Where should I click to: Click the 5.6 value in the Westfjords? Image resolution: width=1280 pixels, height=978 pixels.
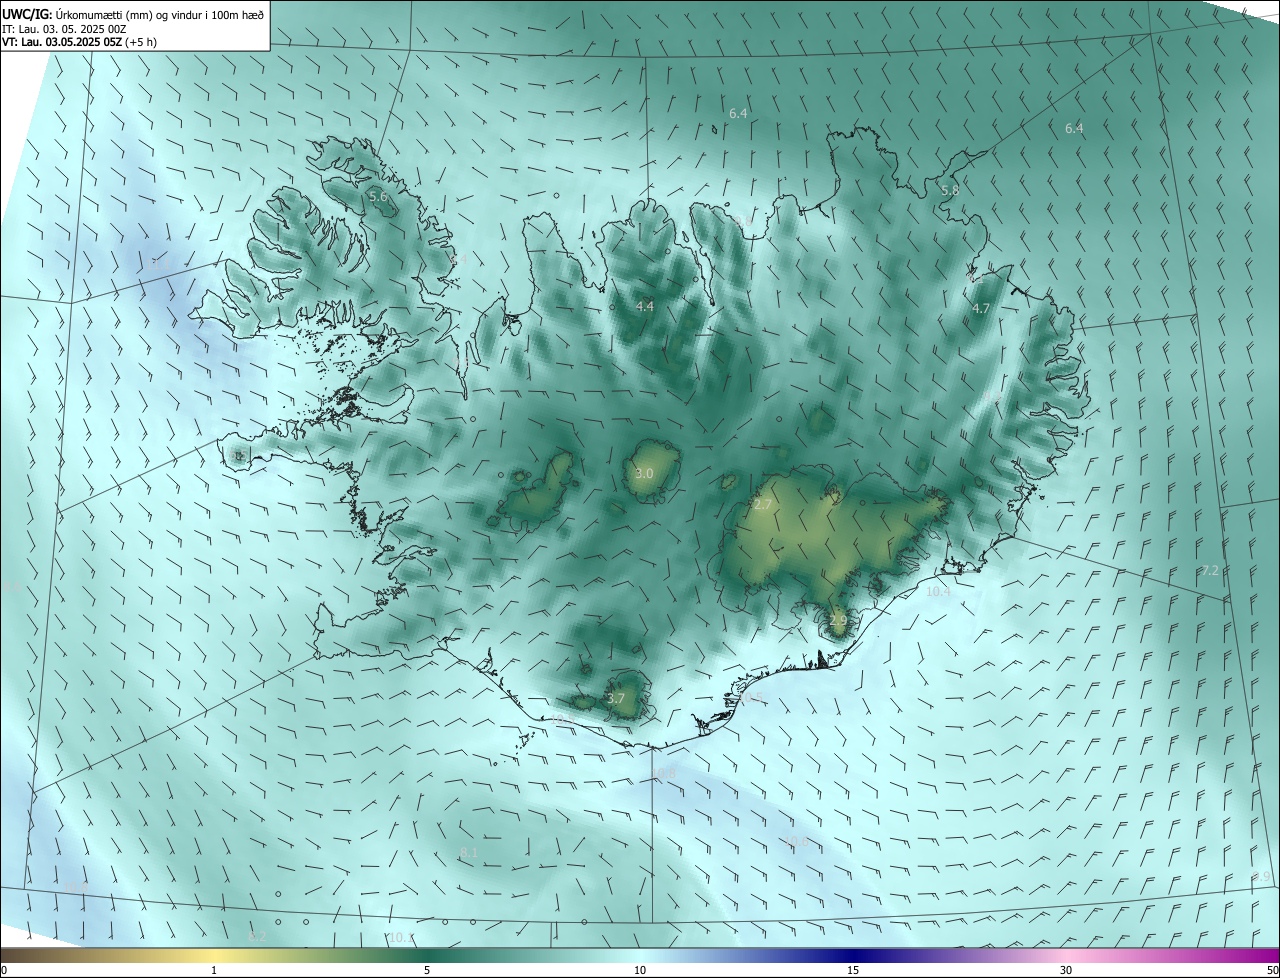(378, 197)
